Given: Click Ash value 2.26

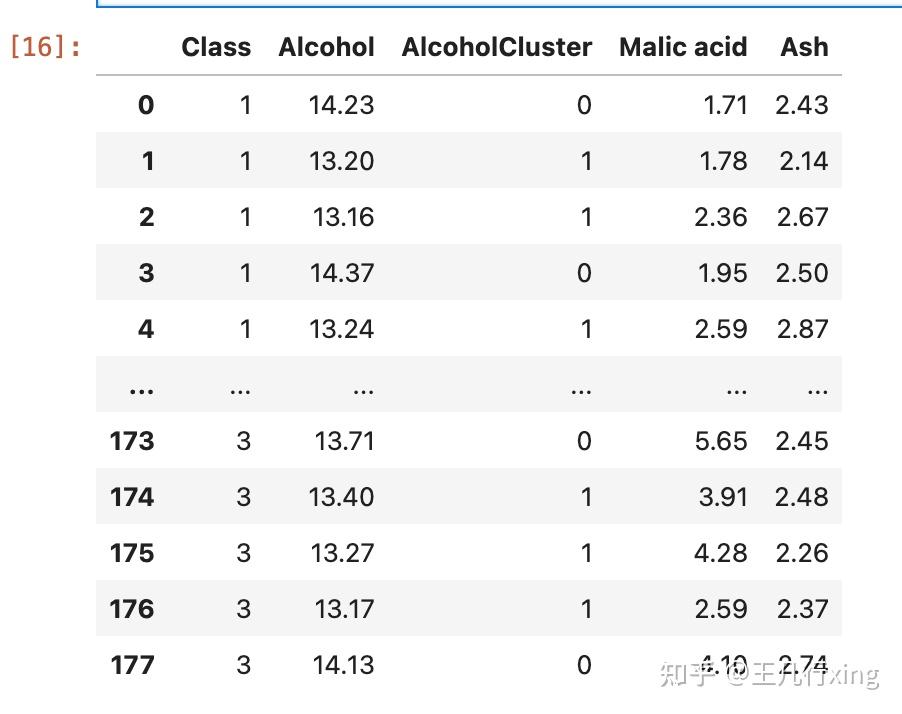Looking at the screenshot, I should [x=801, y=553].
